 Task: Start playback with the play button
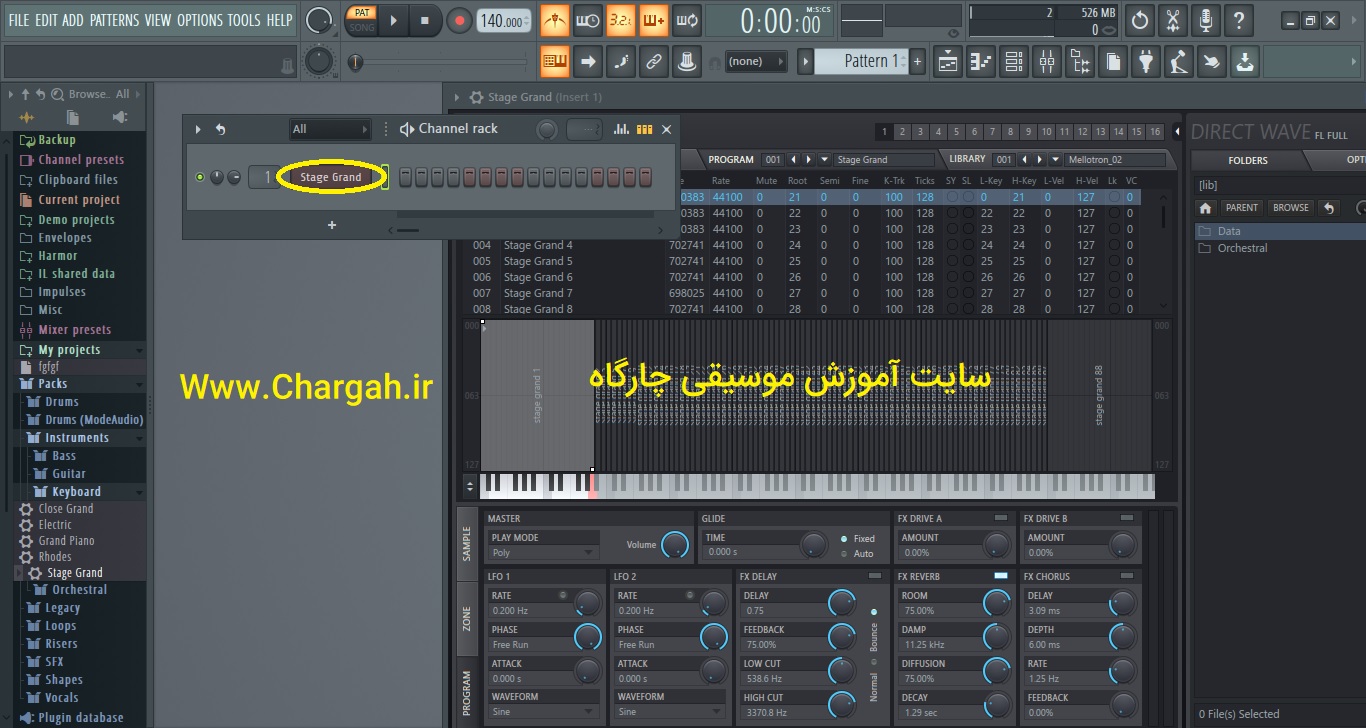pyautogui.click(x=393, y=20)
